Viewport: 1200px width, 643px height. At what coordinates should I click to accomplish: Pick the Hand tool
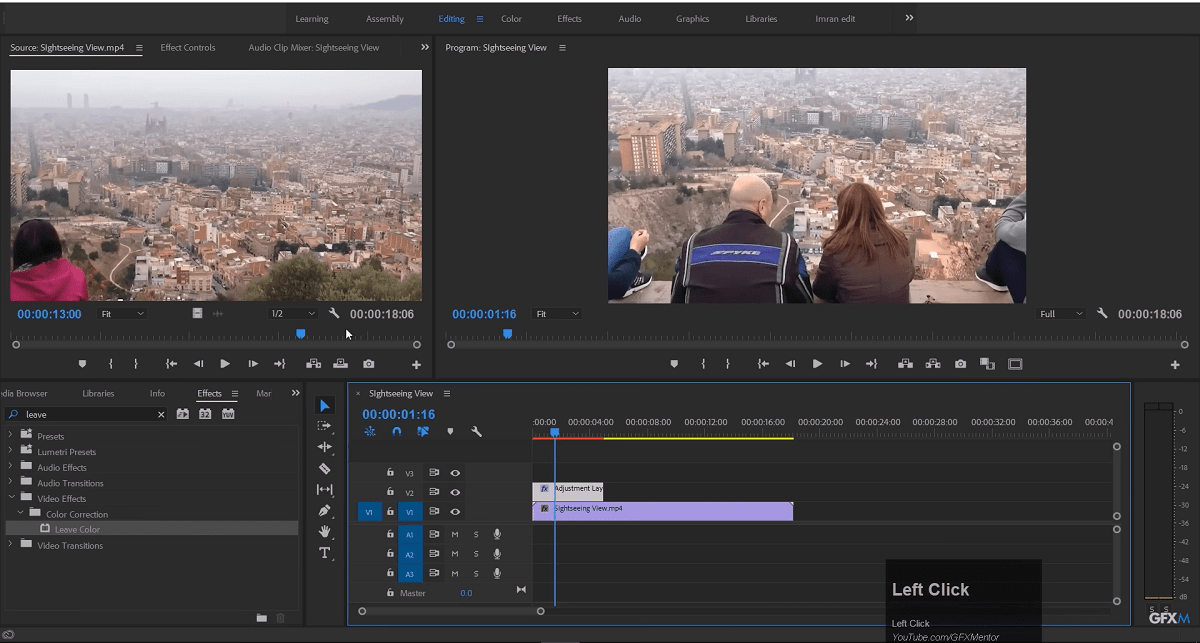point(324,532)
